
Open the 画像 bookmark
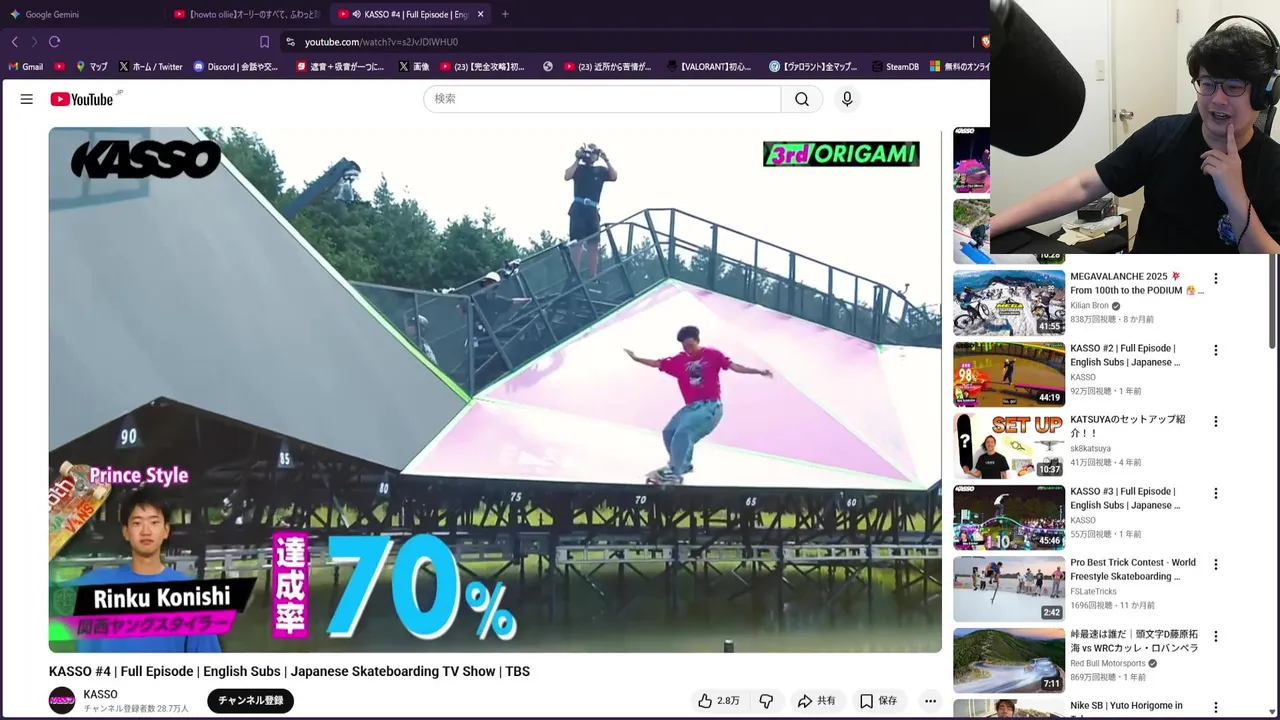point(414,67)
